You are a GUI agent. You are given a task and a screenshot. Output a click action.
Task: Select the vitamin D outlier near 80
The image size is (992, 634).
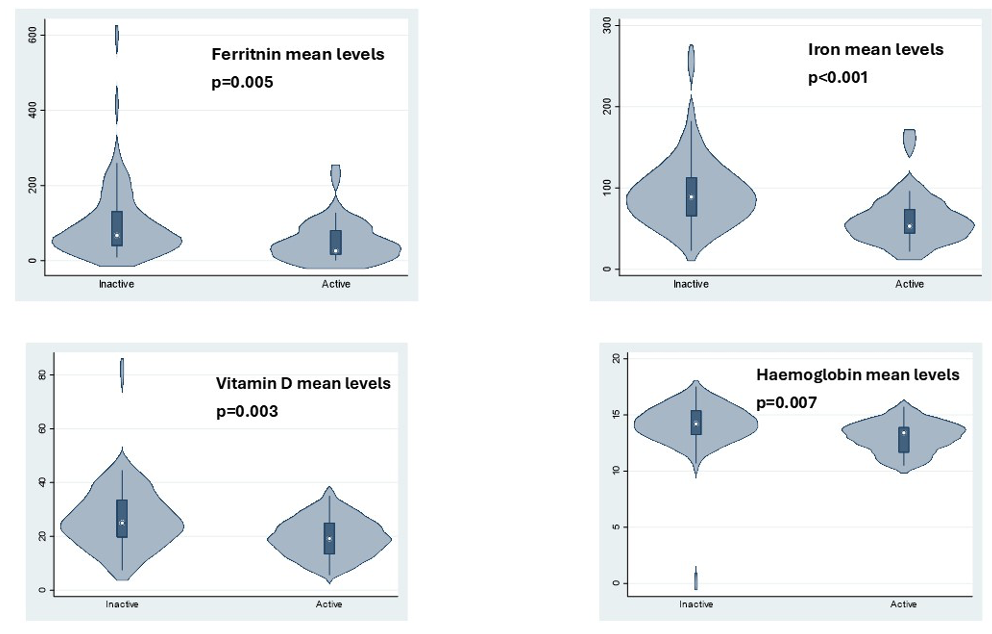(x=122, y=372)
